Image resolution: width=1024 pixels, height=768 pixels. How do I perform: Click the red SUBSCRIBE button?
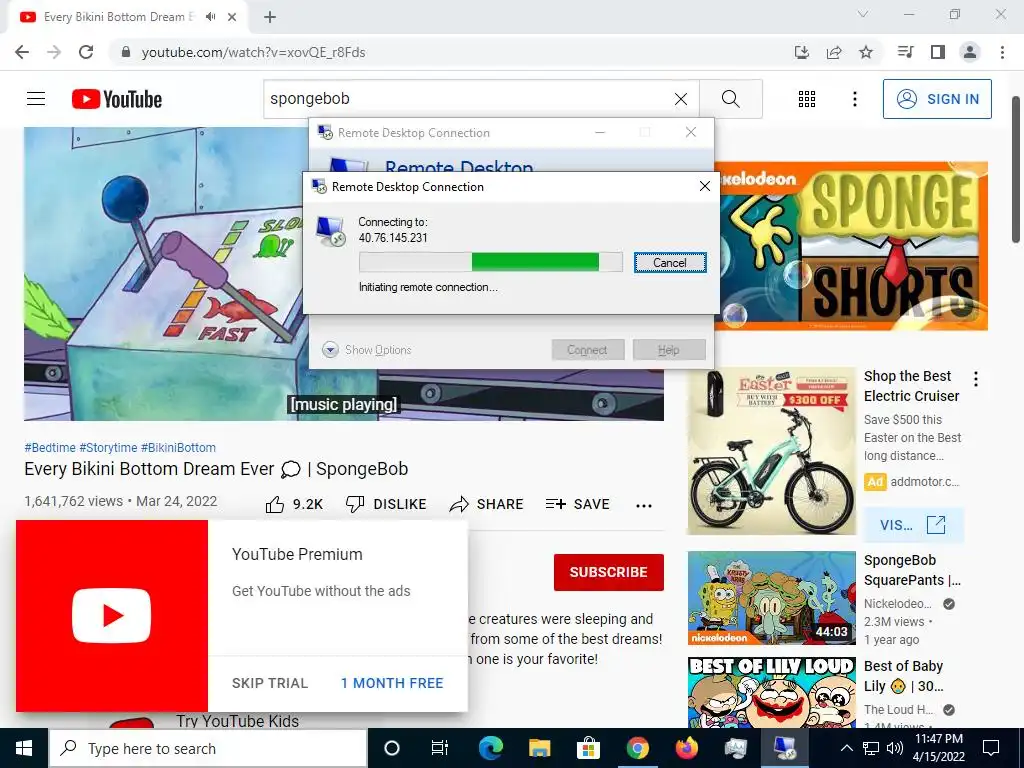point(609,572)
